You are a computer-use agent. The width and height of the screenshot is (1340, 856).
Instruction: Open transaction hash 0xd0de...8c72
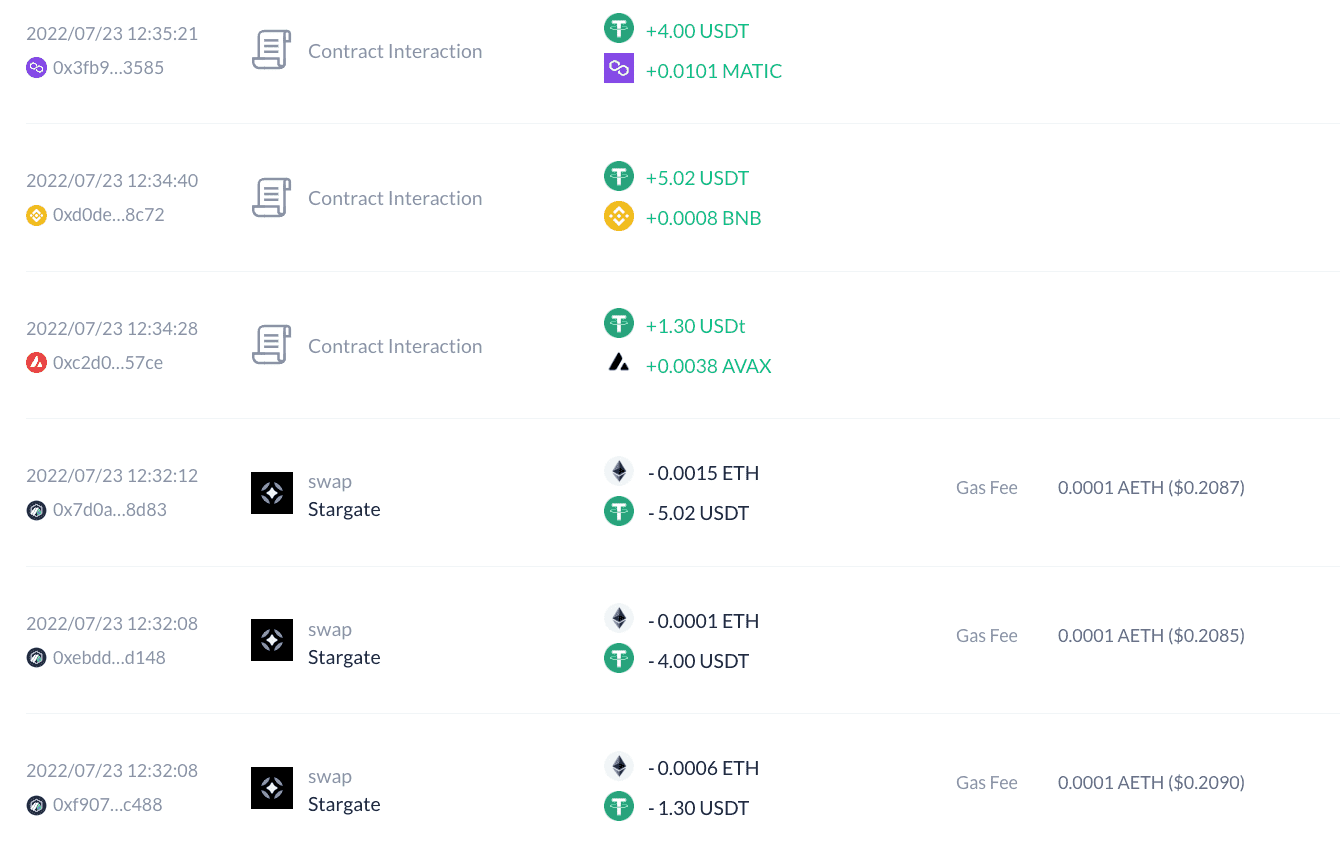pos(108,215)
